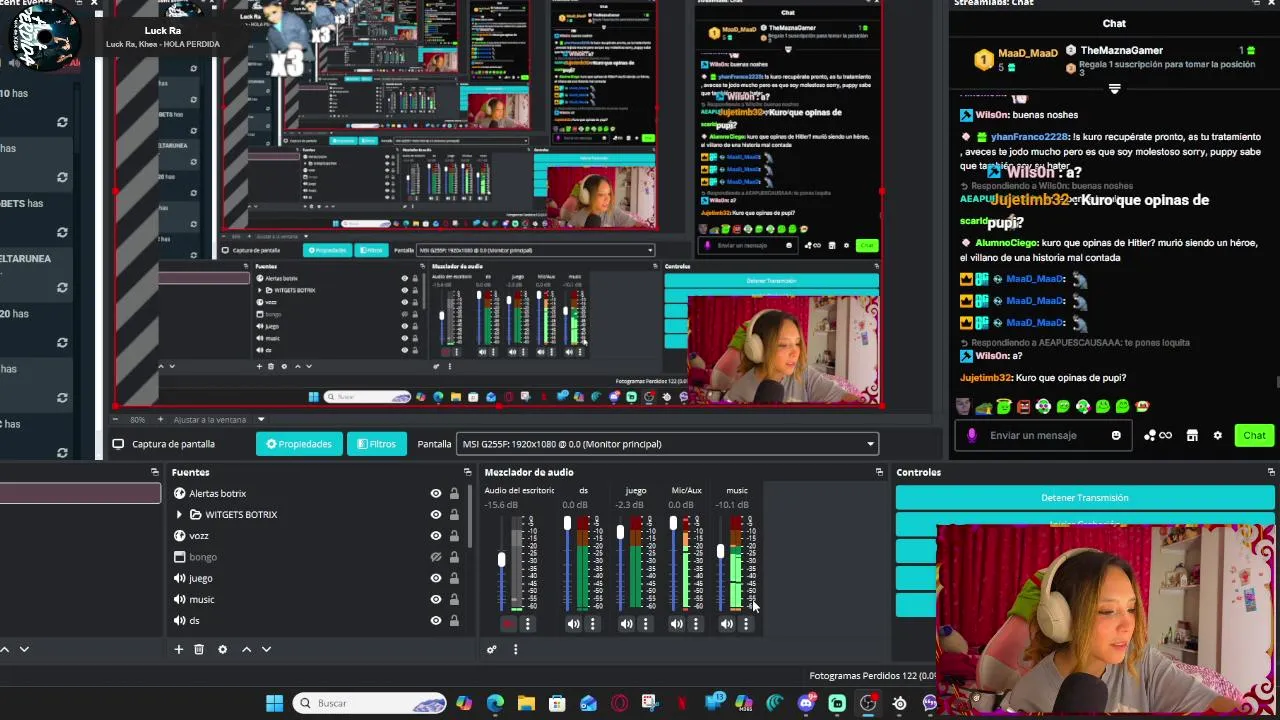This screenshot has width=1280, height=720.
Task: Click AlumnoCiego username in chat
Action: (1006, 243)
